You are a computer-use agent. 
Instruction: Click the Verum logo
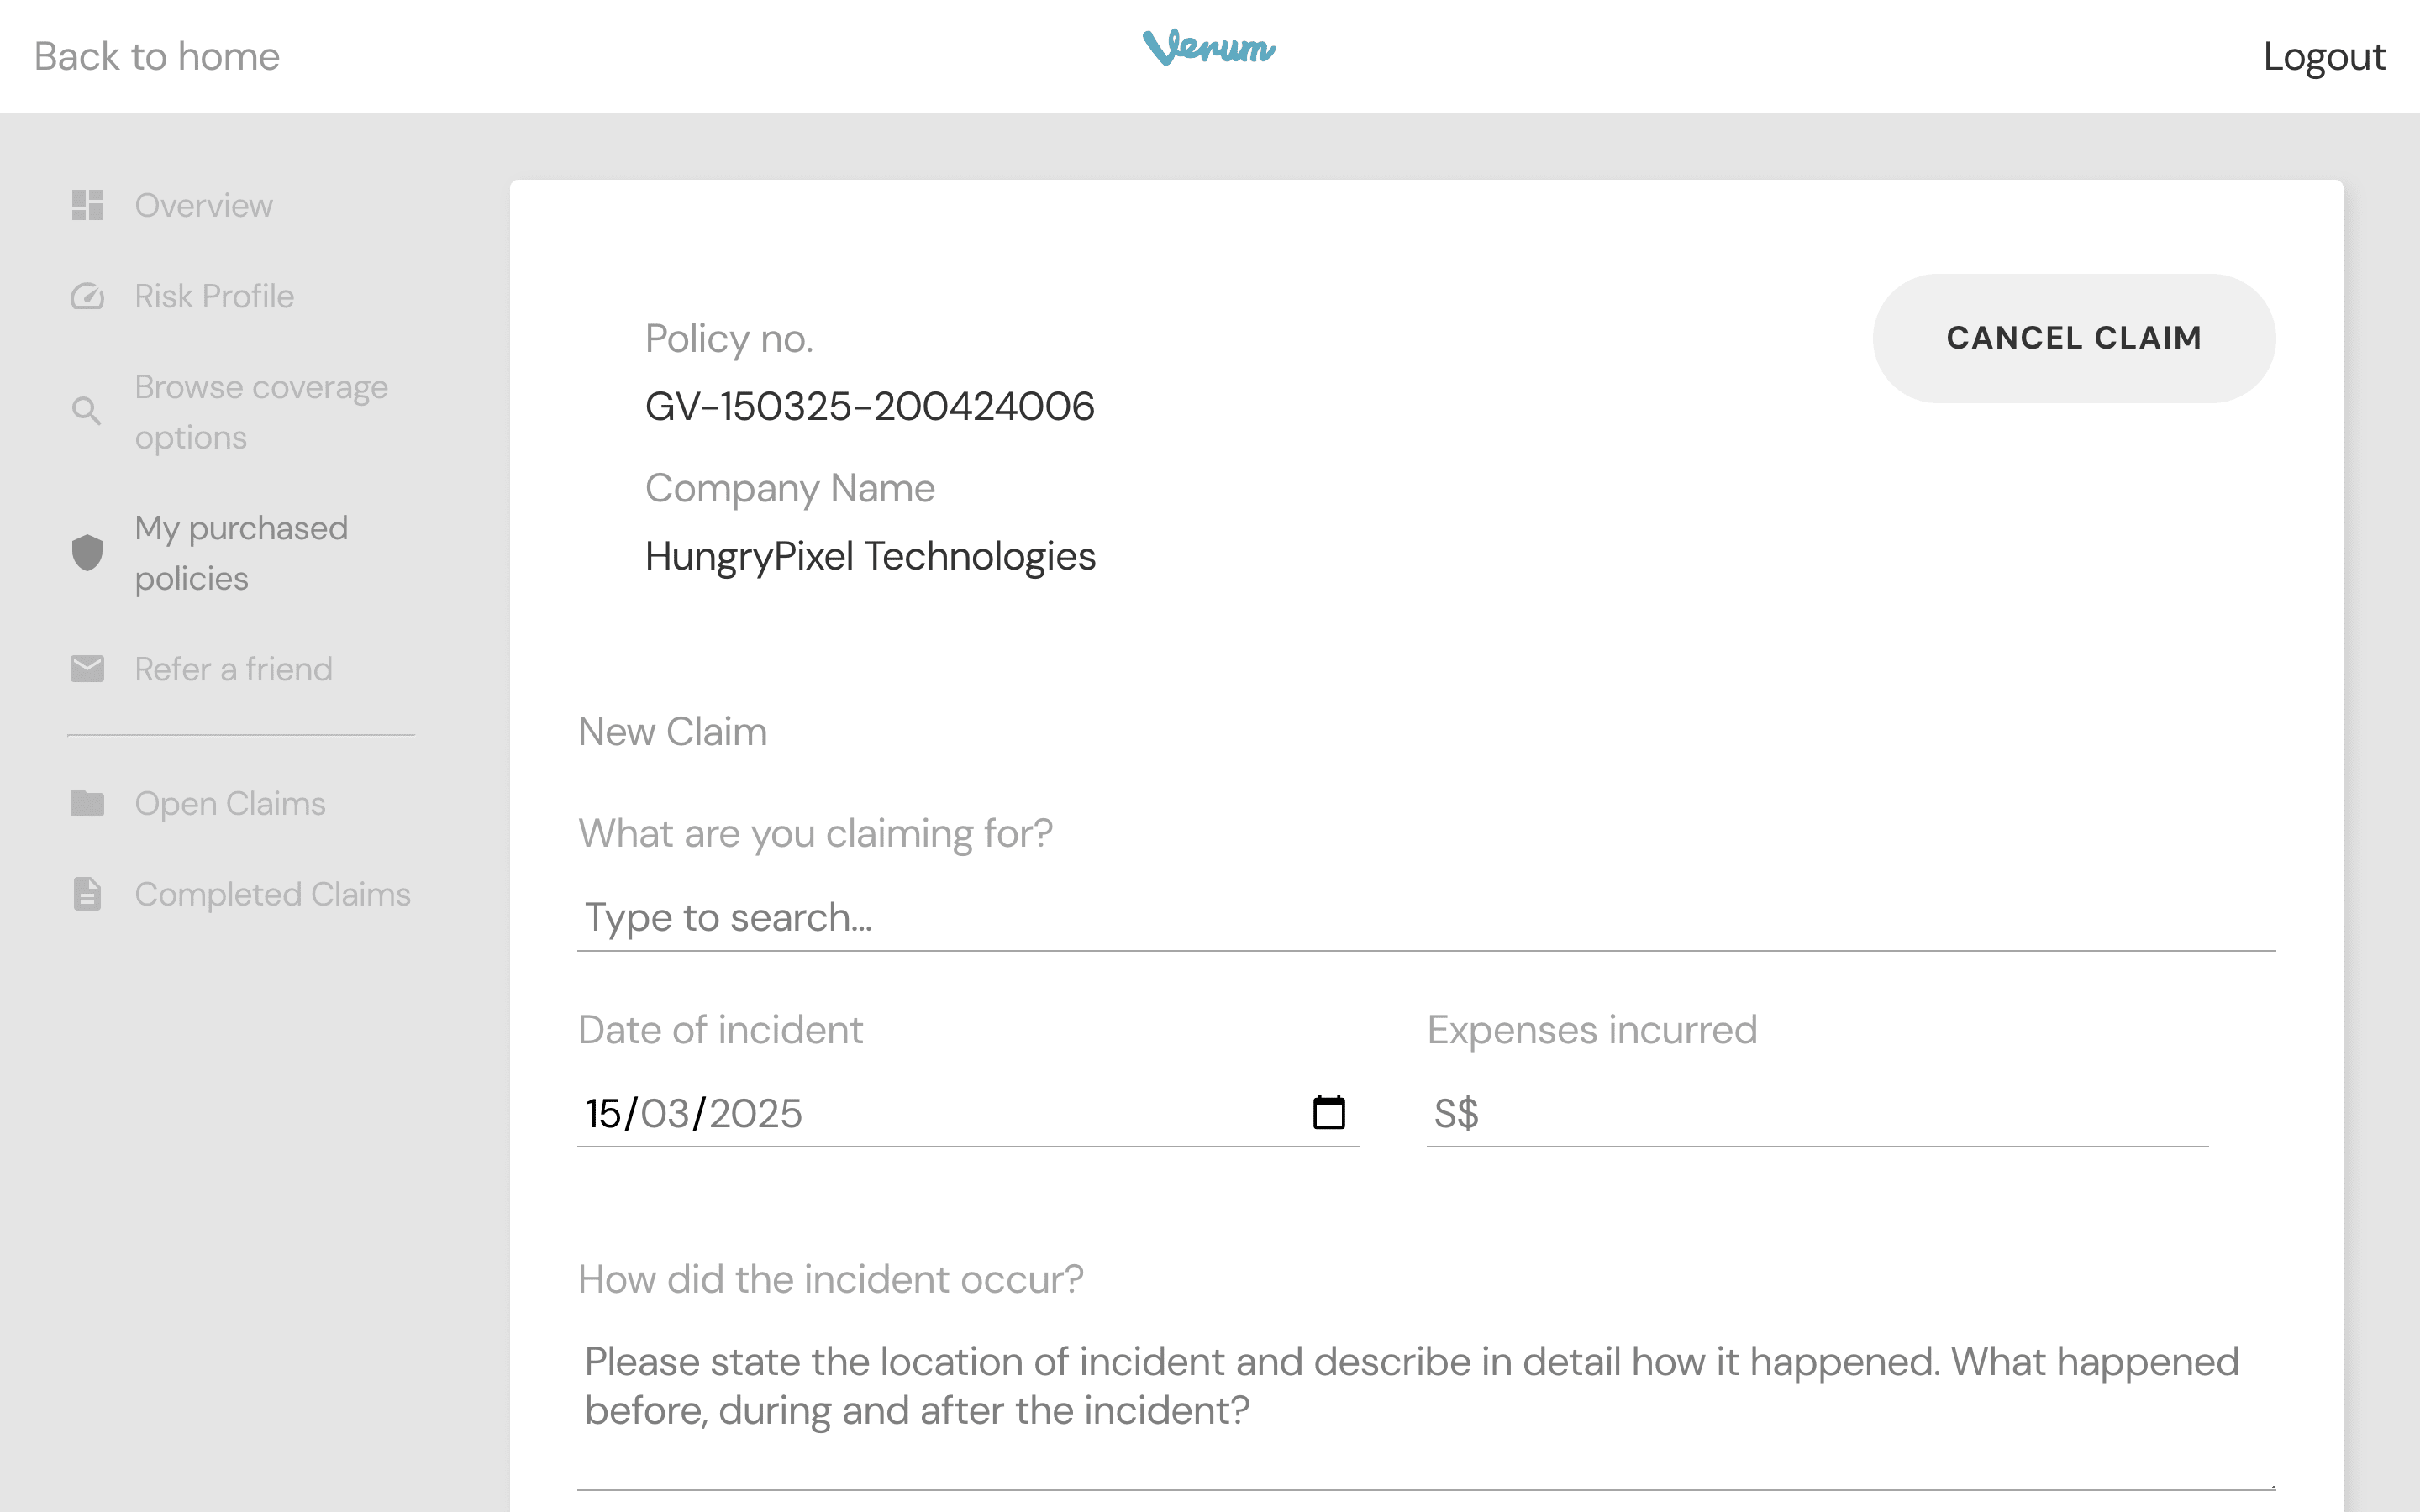coord(1208,48)
